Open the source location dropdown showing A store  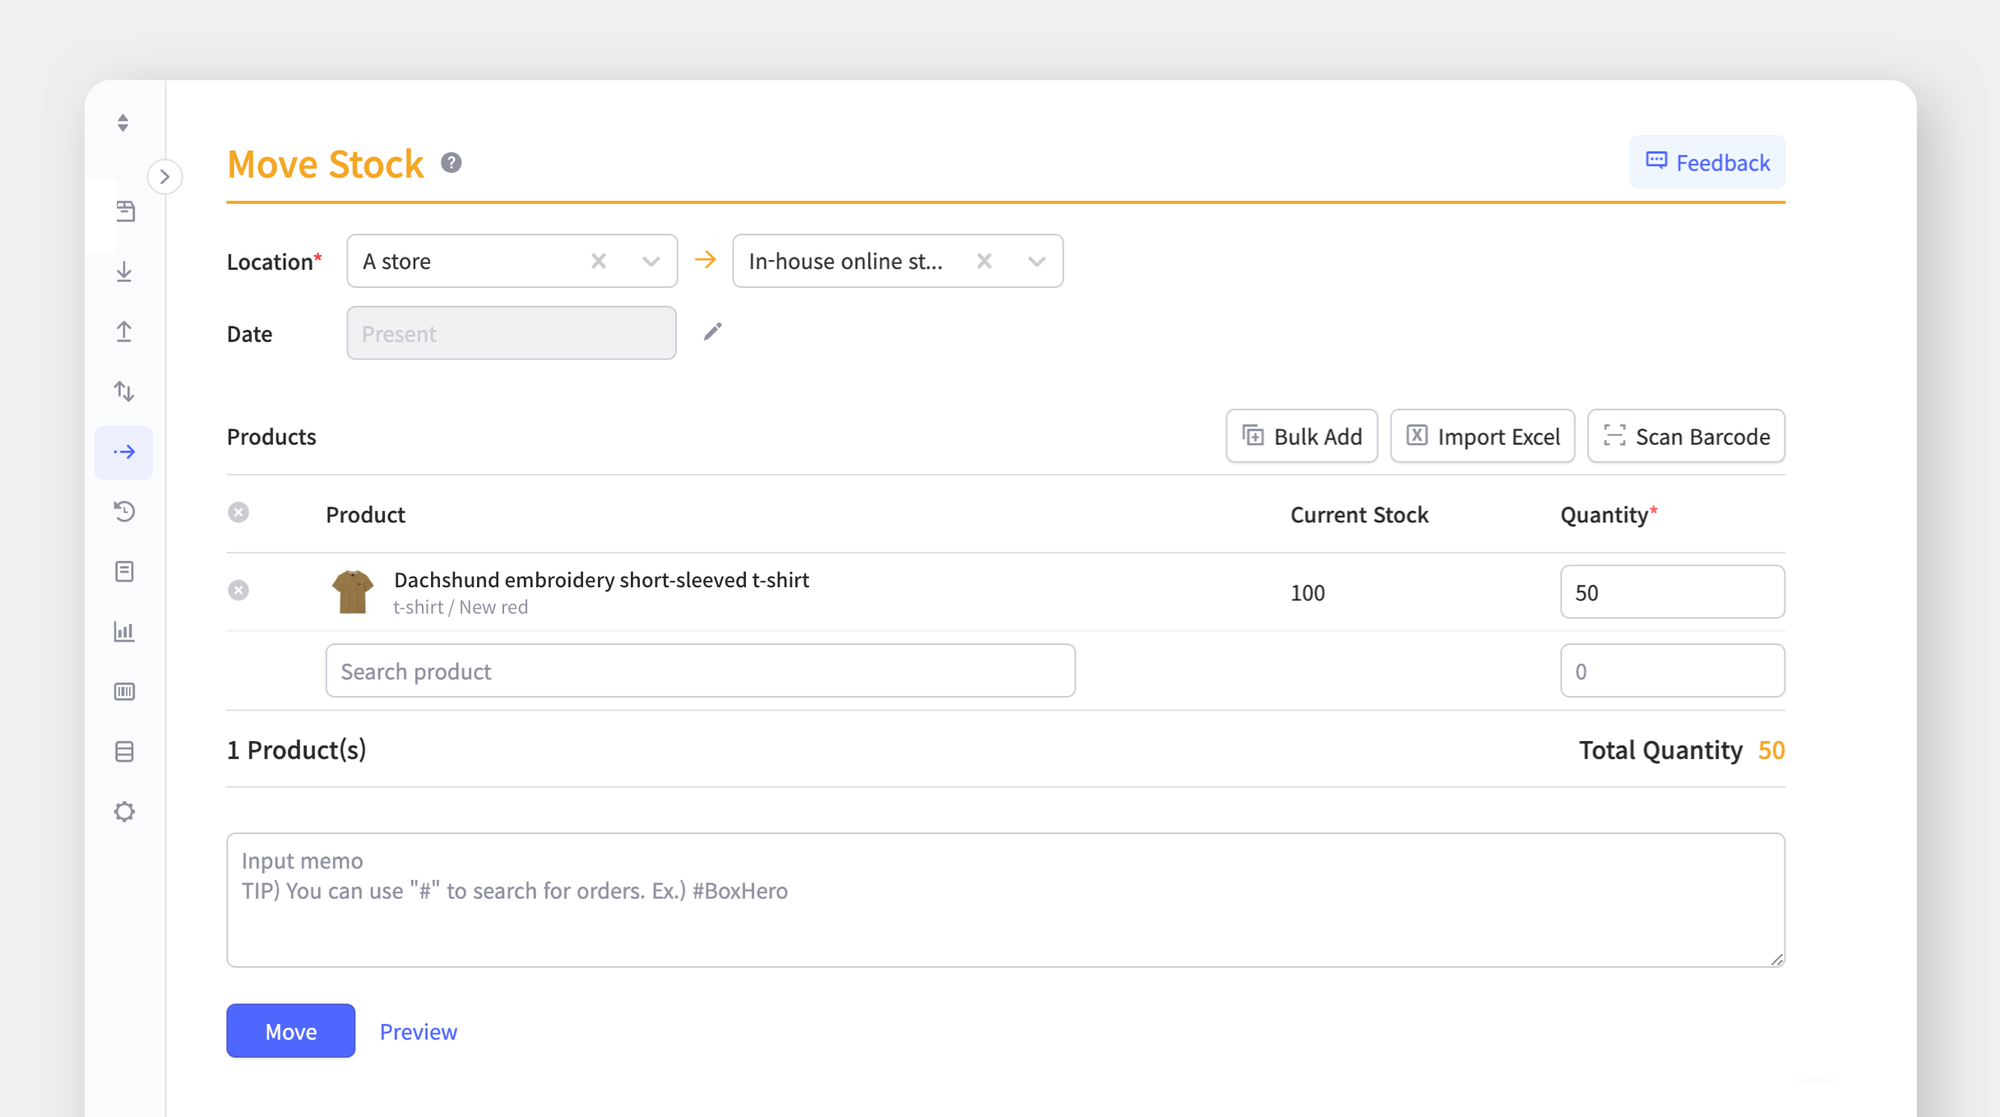pyautogui.click(x=649, y=260)
